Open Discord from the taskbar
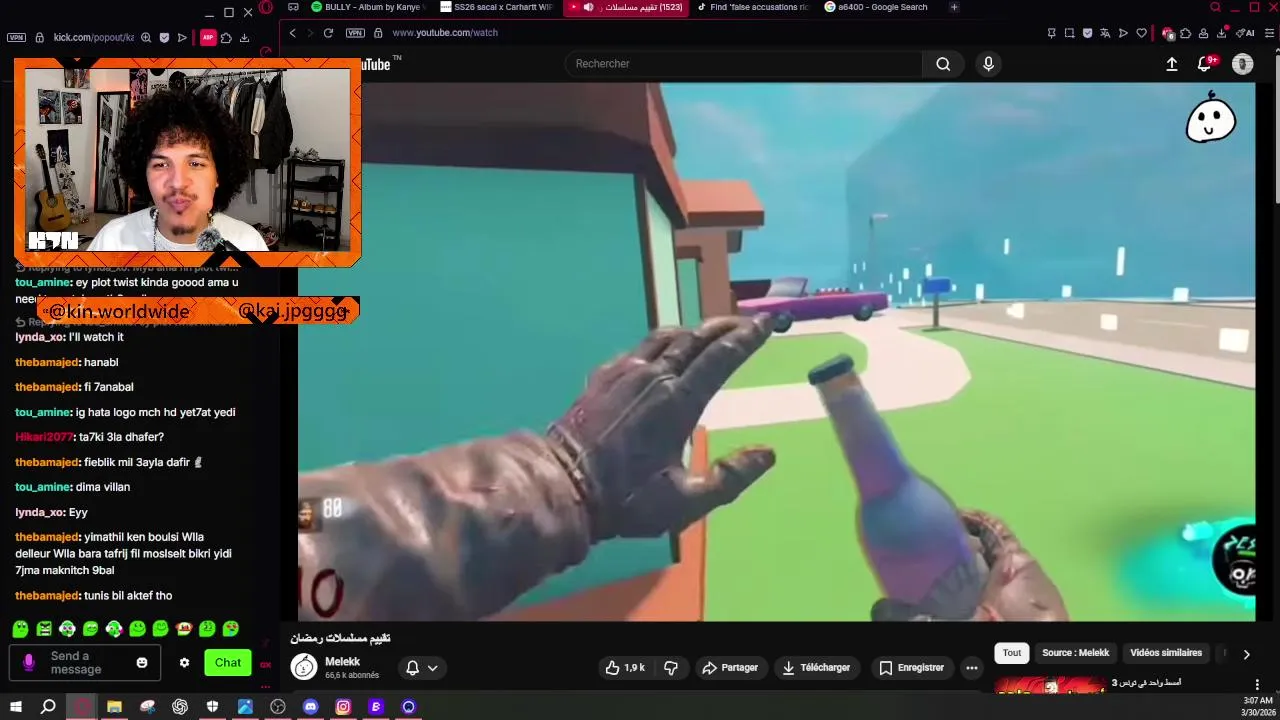 click(x=310, y=707)
